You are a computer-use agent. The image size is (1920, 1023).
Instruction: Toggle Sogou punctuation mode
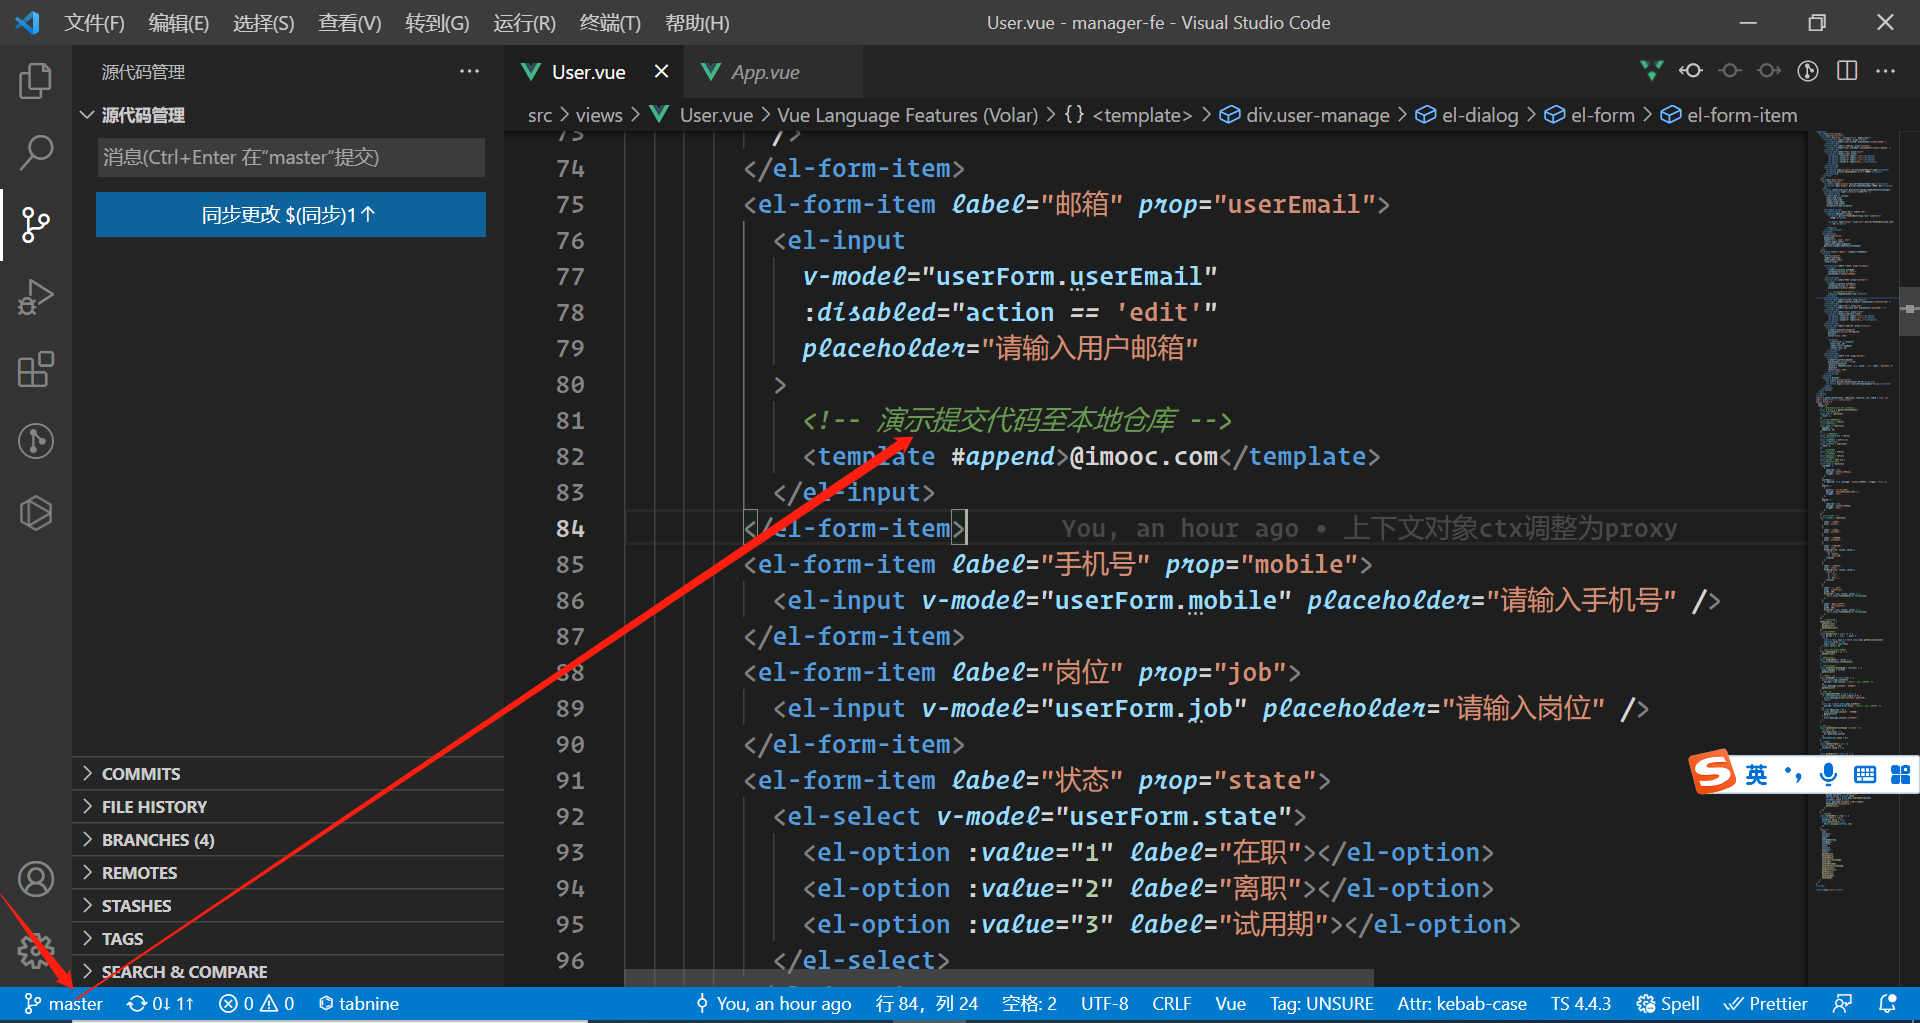1793,775
